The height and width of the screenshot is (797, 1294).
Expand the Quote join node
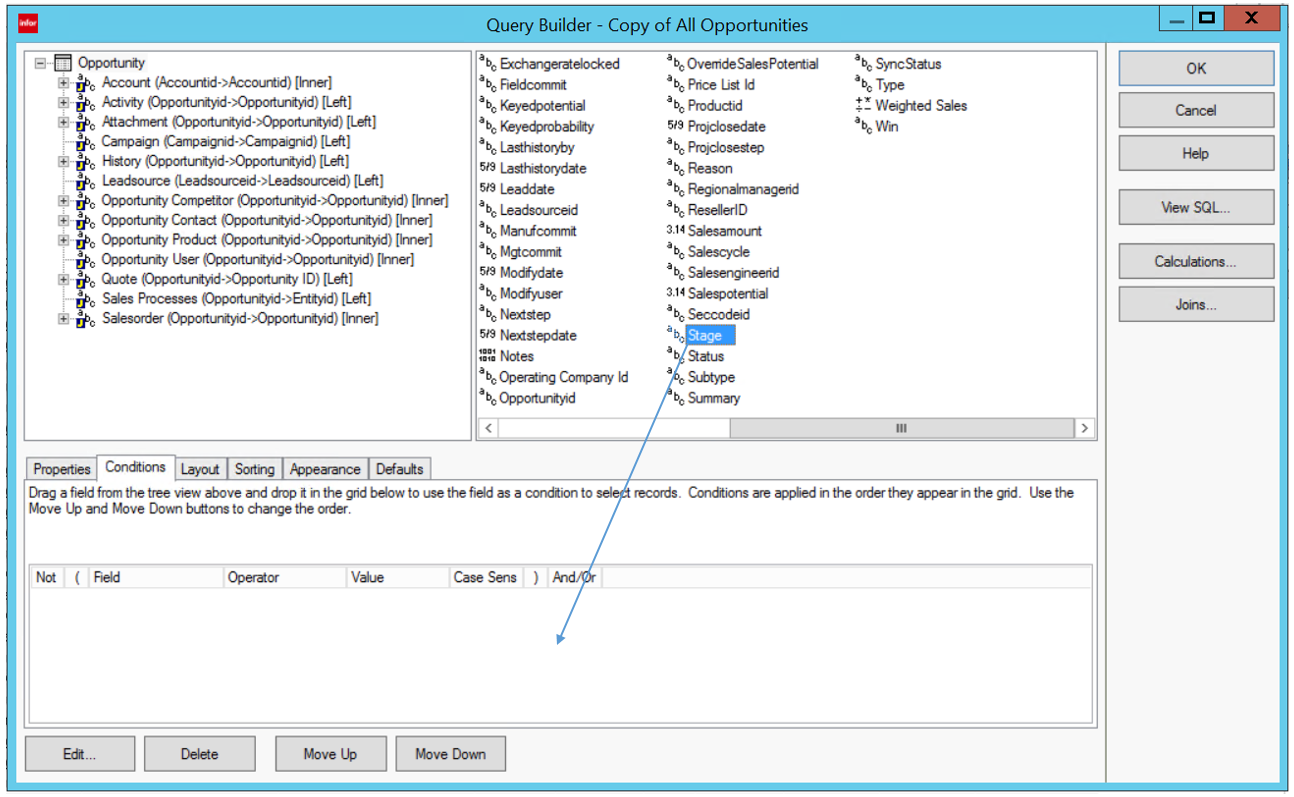(64, 279)
